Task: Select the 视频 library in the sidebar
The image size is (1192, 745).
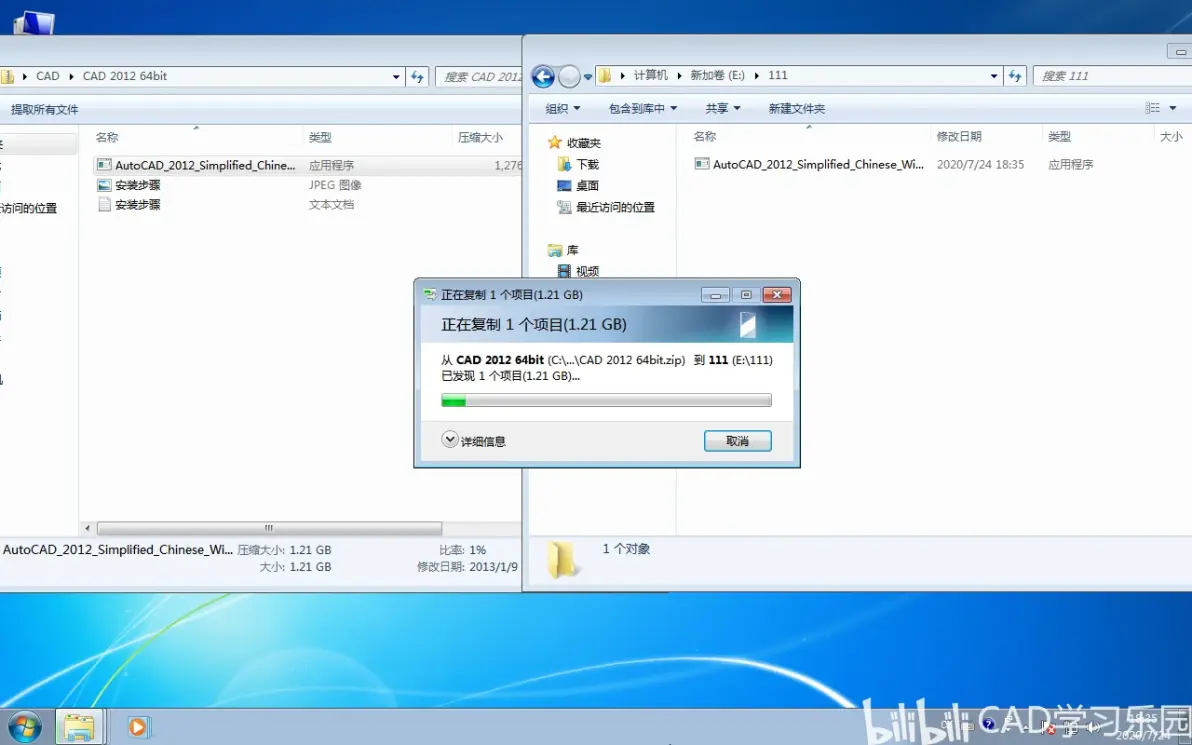Action: pyautogui.click(x=588, y=271)
